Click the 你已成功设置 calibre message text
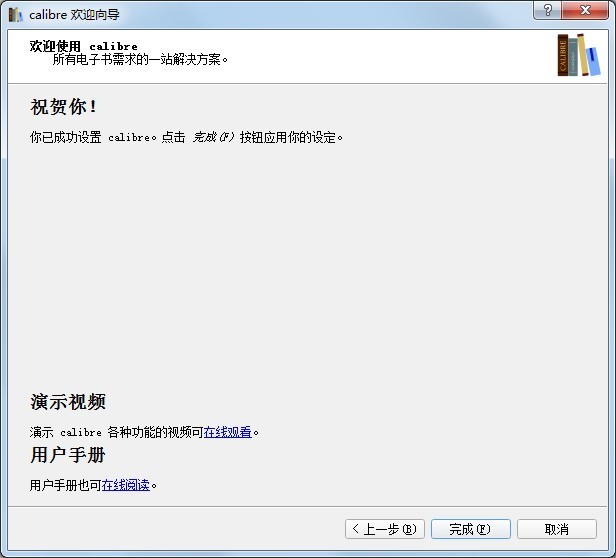This screenshot has width=616, height=558. pyautogui.click(x=186, y=137)
